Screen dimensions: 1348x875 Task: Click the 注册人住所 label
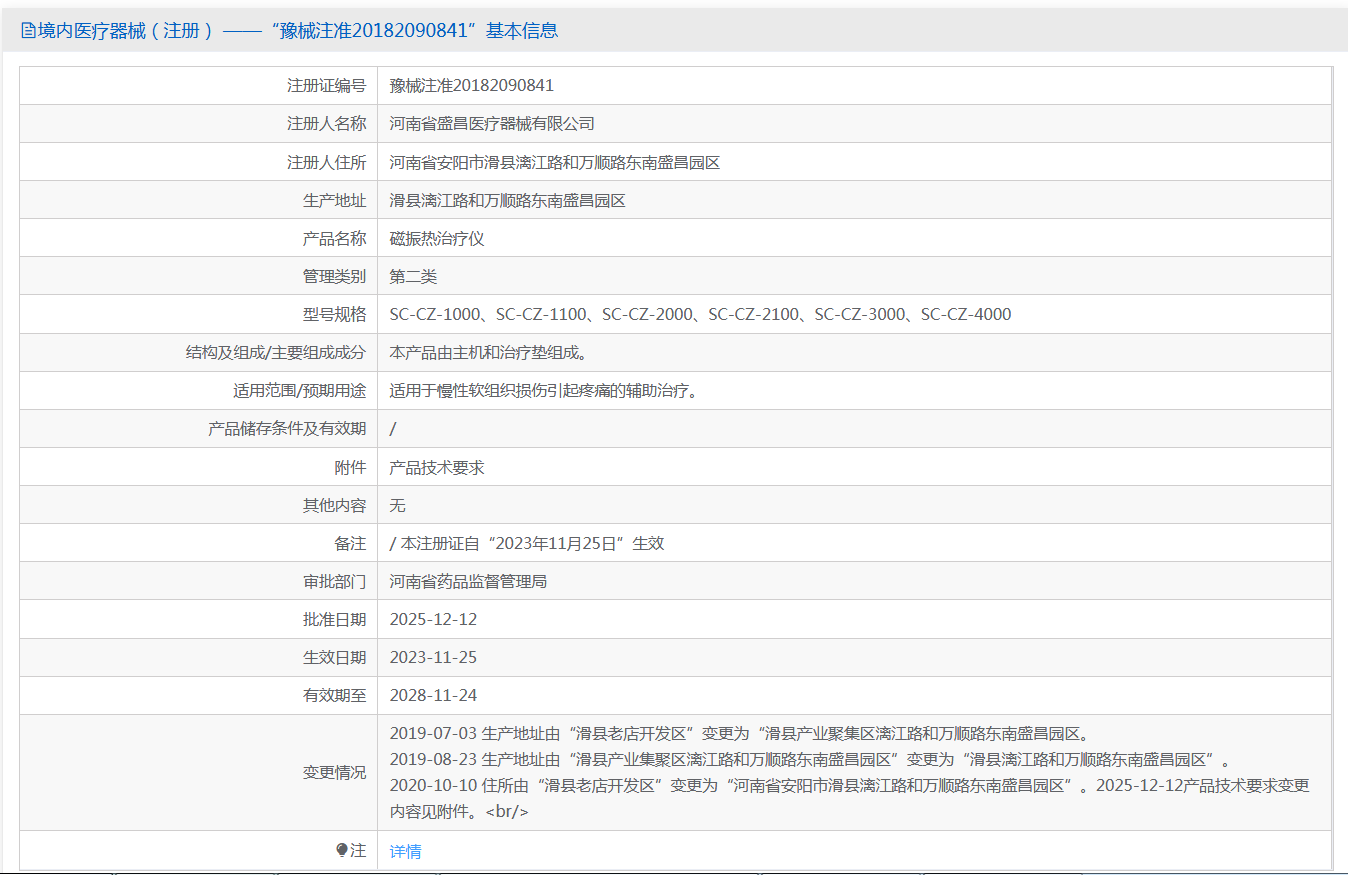(x=326, y=162)
